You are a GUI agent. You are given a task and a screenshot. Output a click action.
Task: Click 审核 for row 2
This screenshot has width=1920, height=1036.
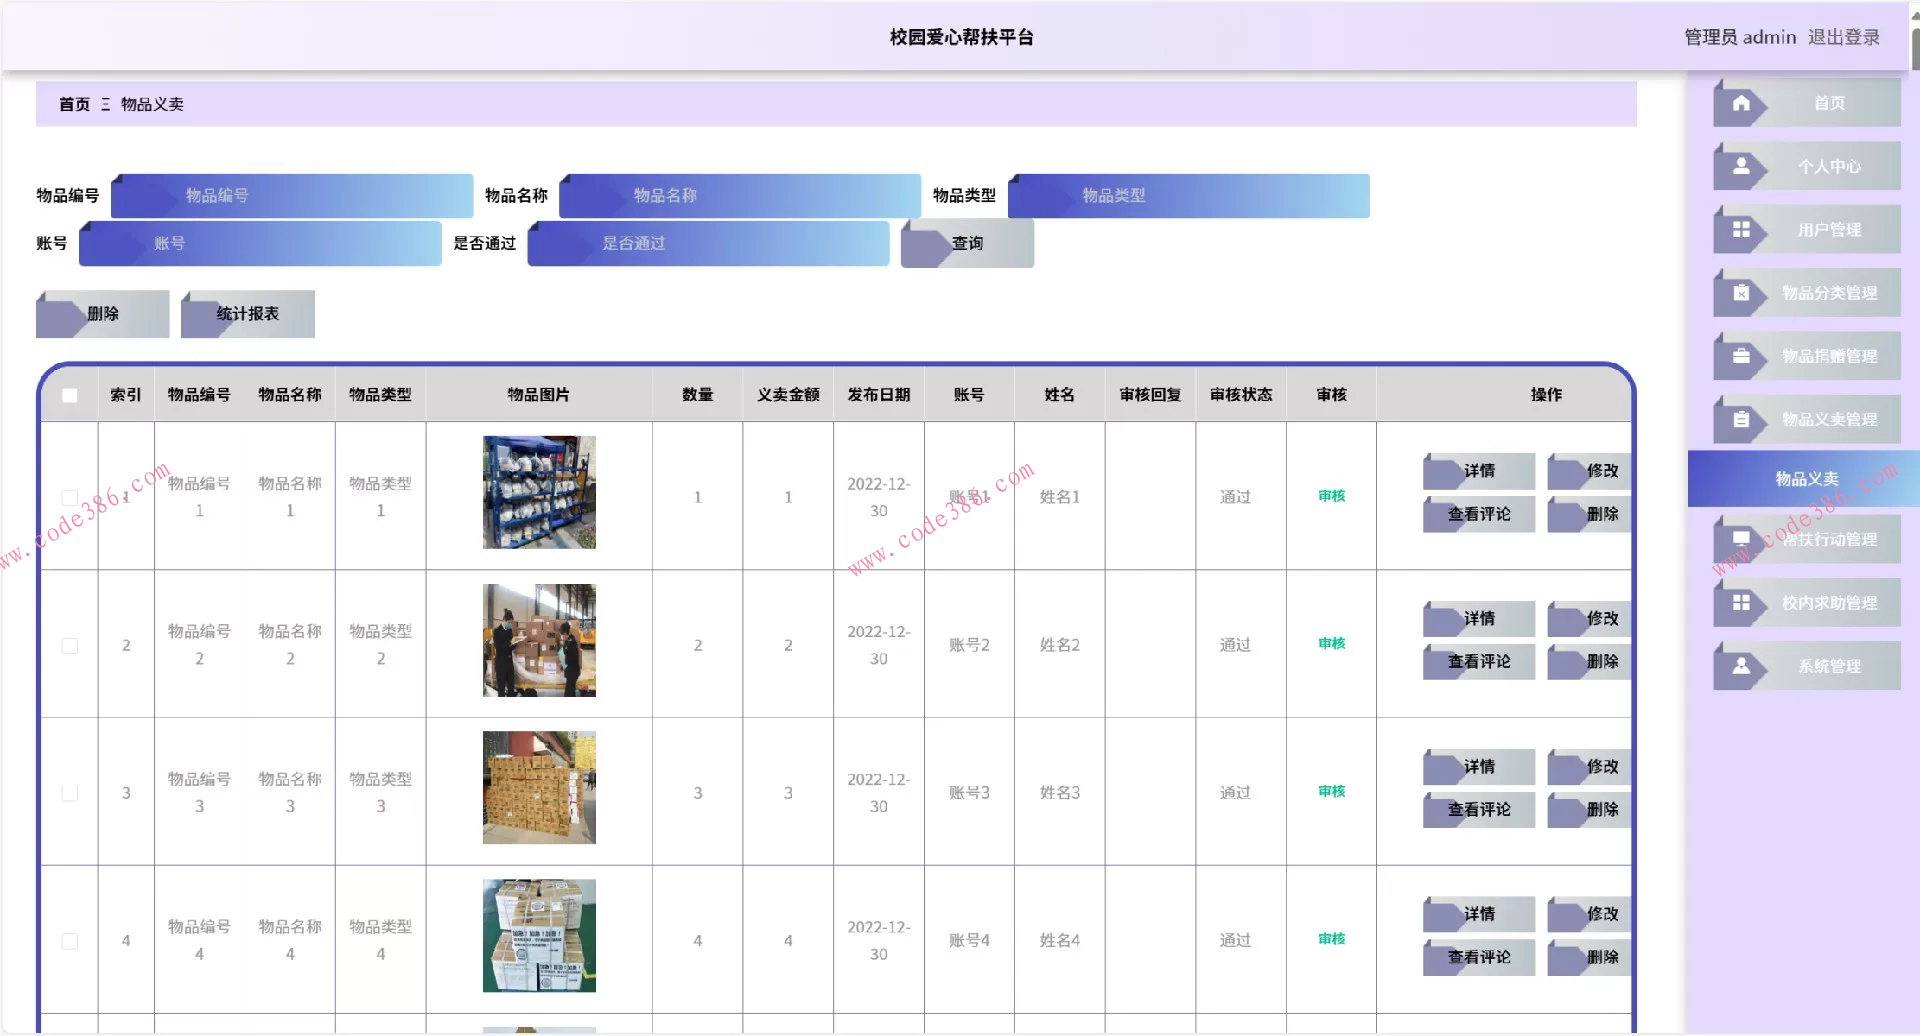tap(1331, 644)
